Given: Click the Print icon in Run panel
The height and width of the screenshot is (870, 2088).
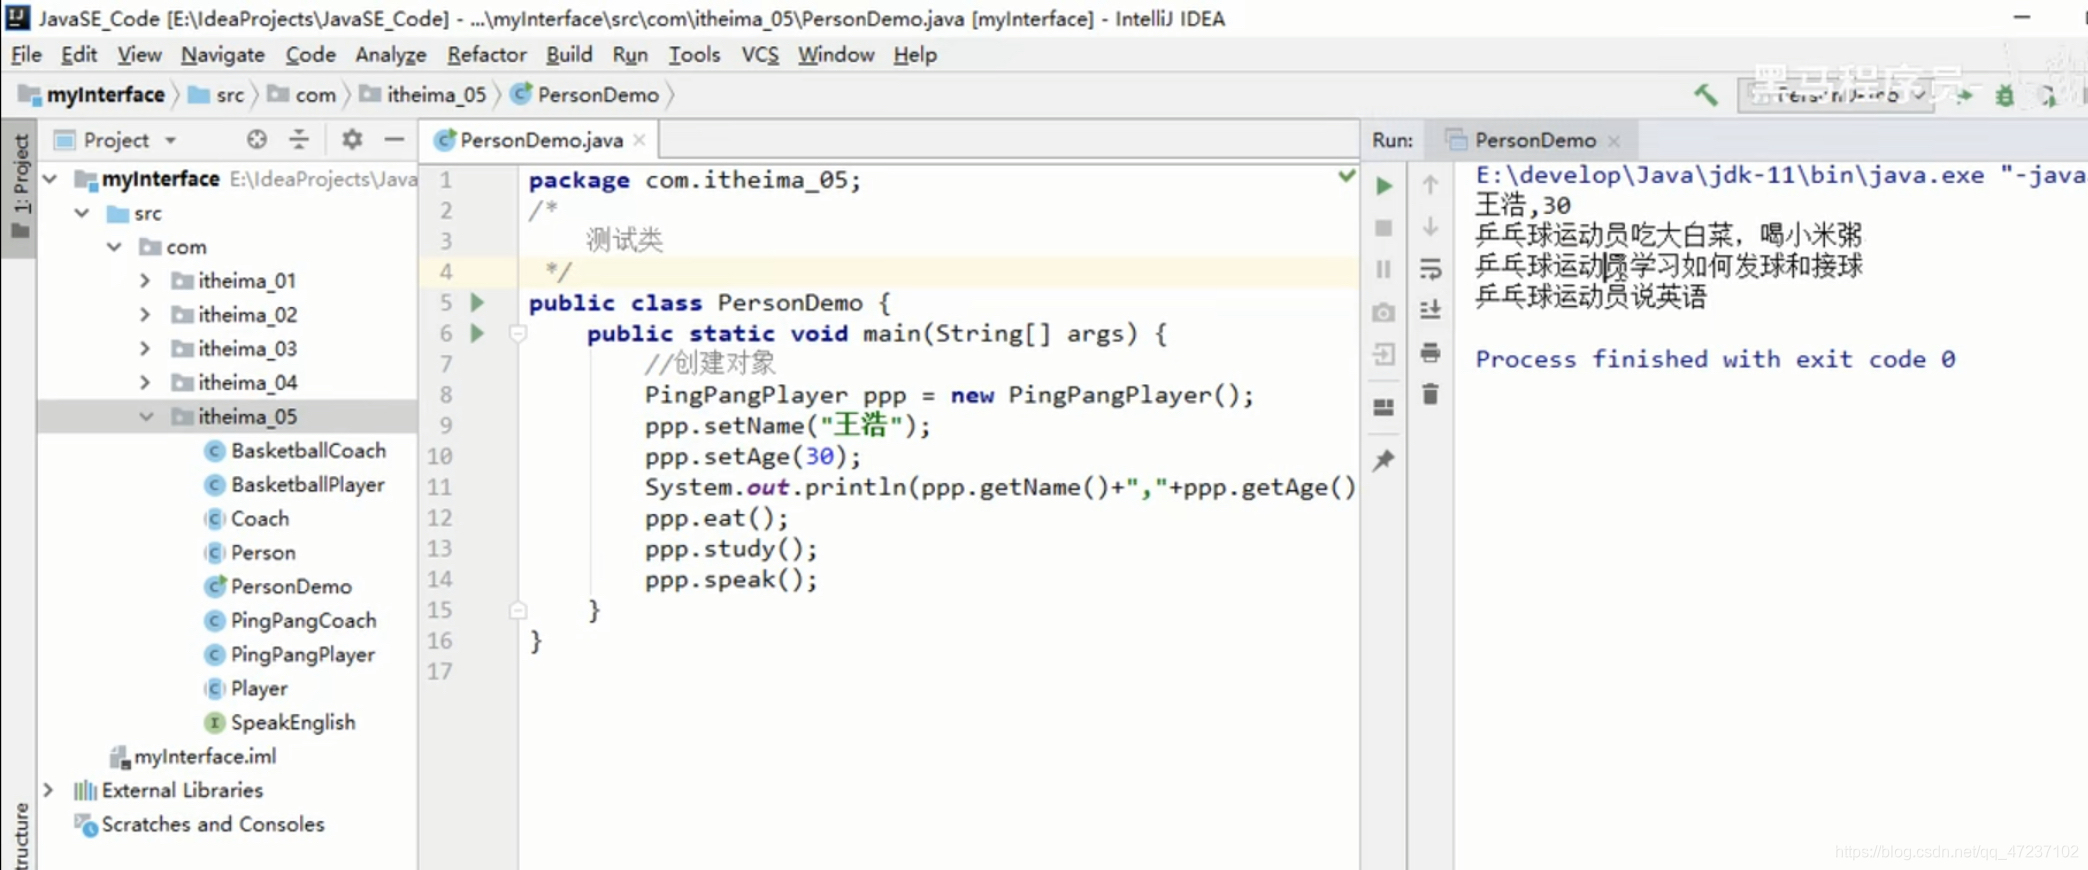Looking at the screenshot, I should coord(1431,353).
